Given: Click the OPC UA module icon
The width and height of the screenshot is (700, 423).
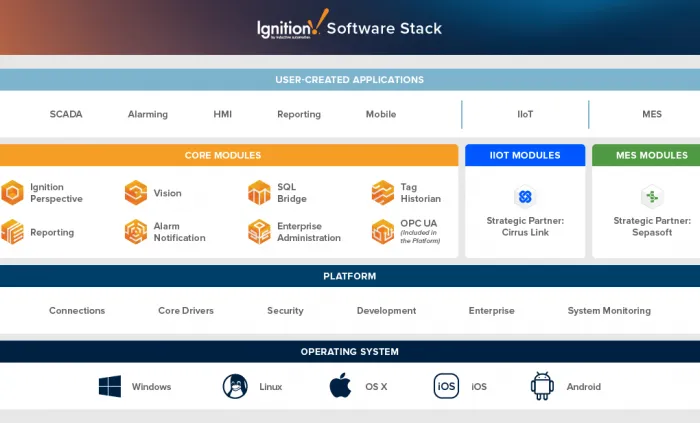Looking at the screenshot, I should point(383,232).
